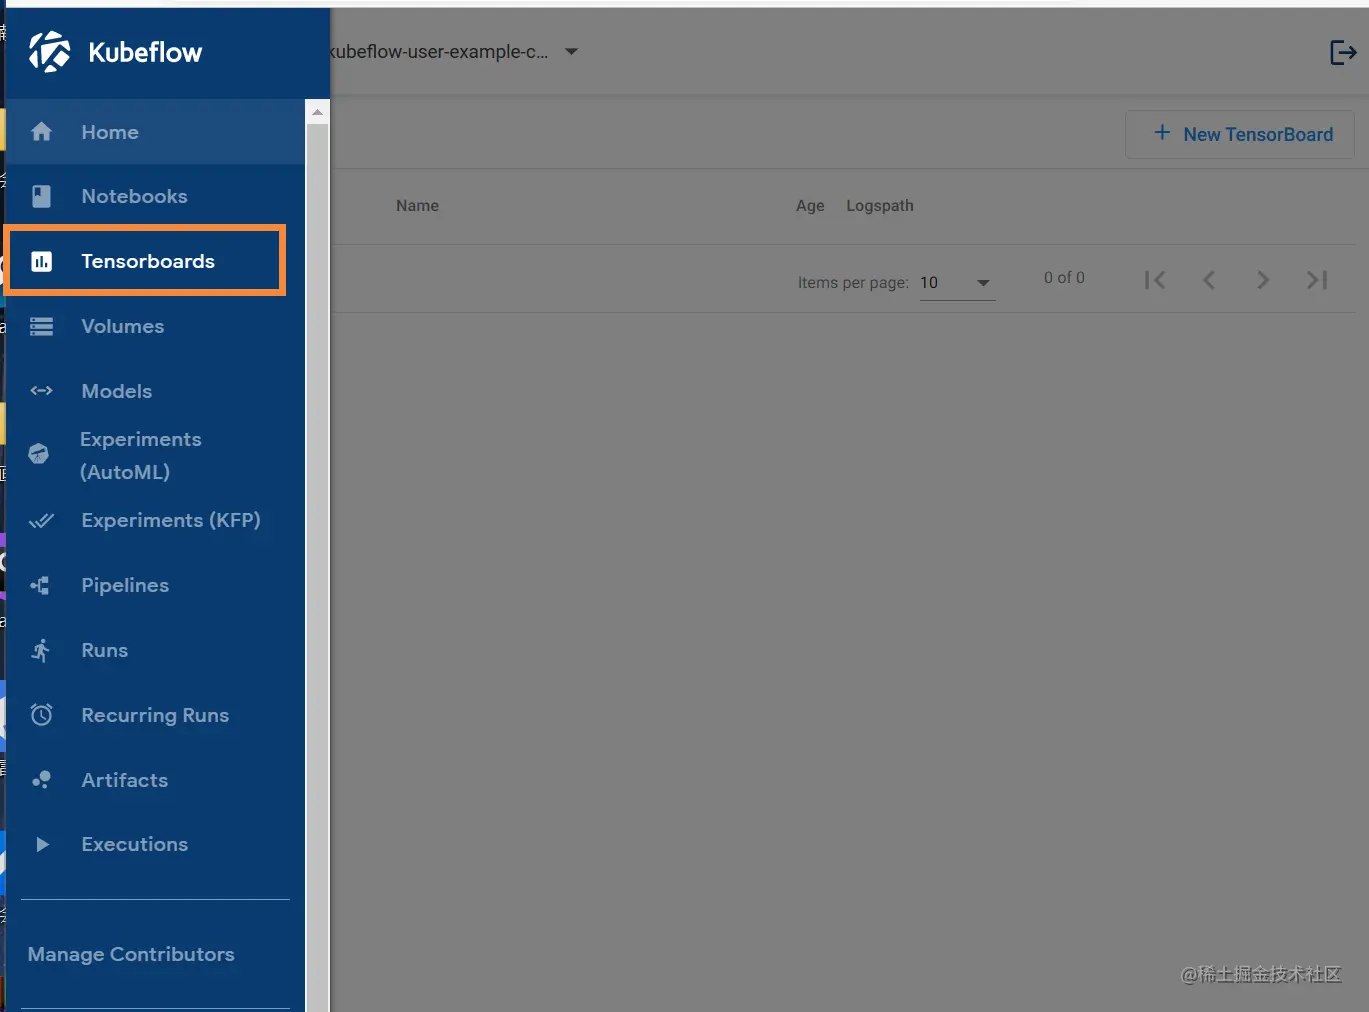Click the Home house icon
1369x1012 pixels.
(x=41, y=132)
